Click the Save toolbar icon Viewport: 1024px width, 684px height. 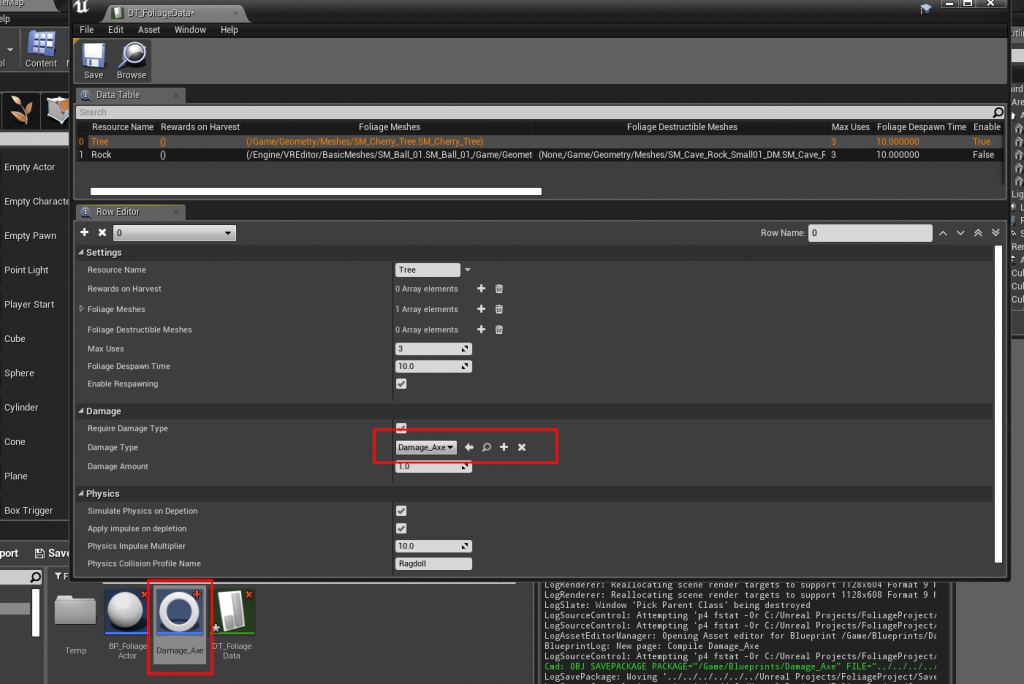93,61
